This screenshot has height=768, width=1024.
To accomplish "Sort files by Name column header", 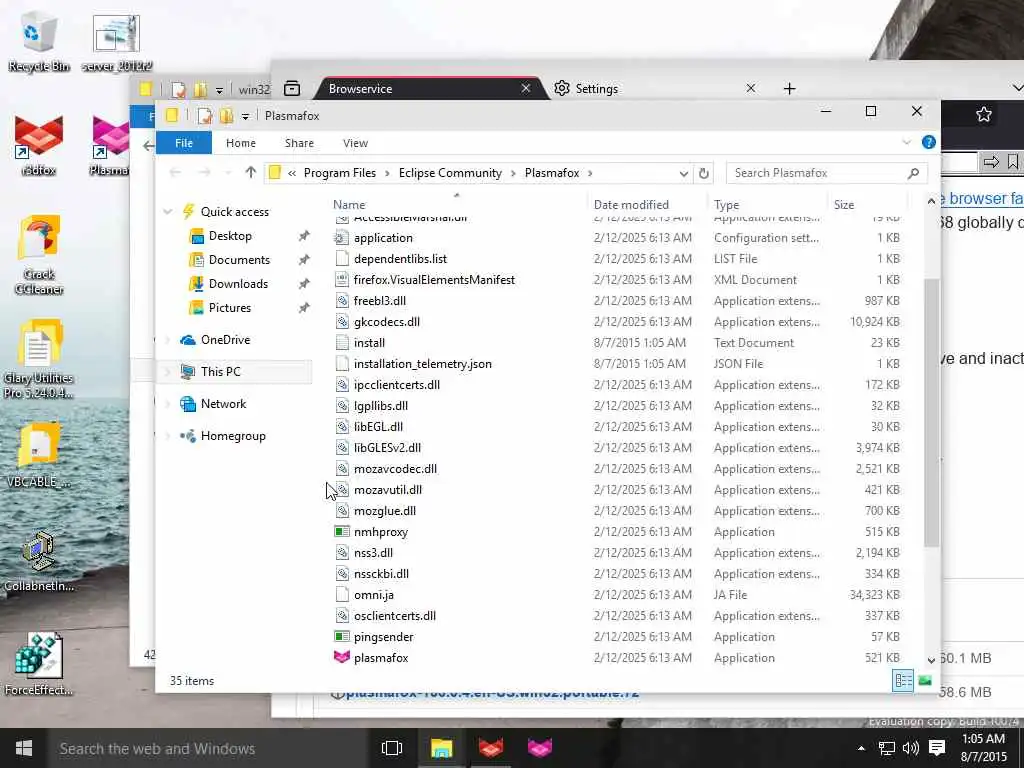I will coord(349,204).
